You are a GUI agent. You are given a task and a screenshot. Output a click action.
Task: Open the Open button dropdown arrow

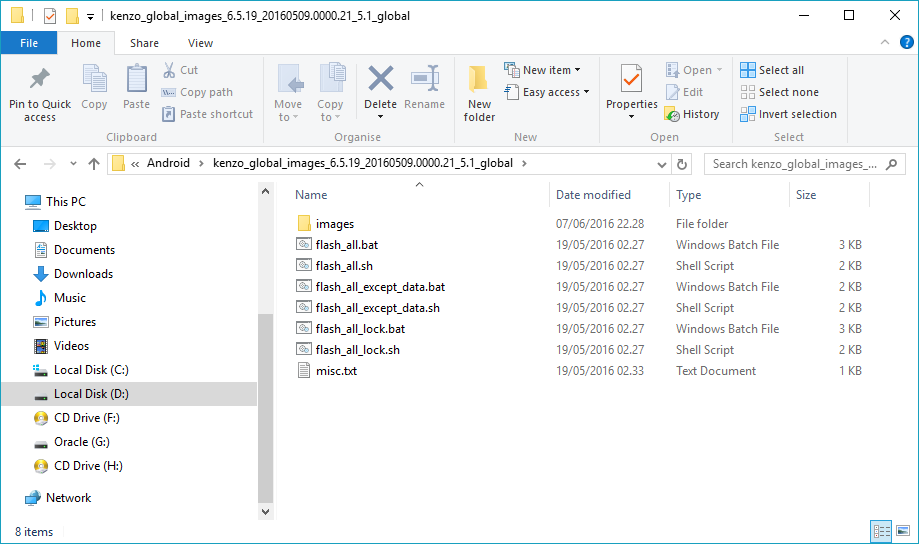(719, 70)
